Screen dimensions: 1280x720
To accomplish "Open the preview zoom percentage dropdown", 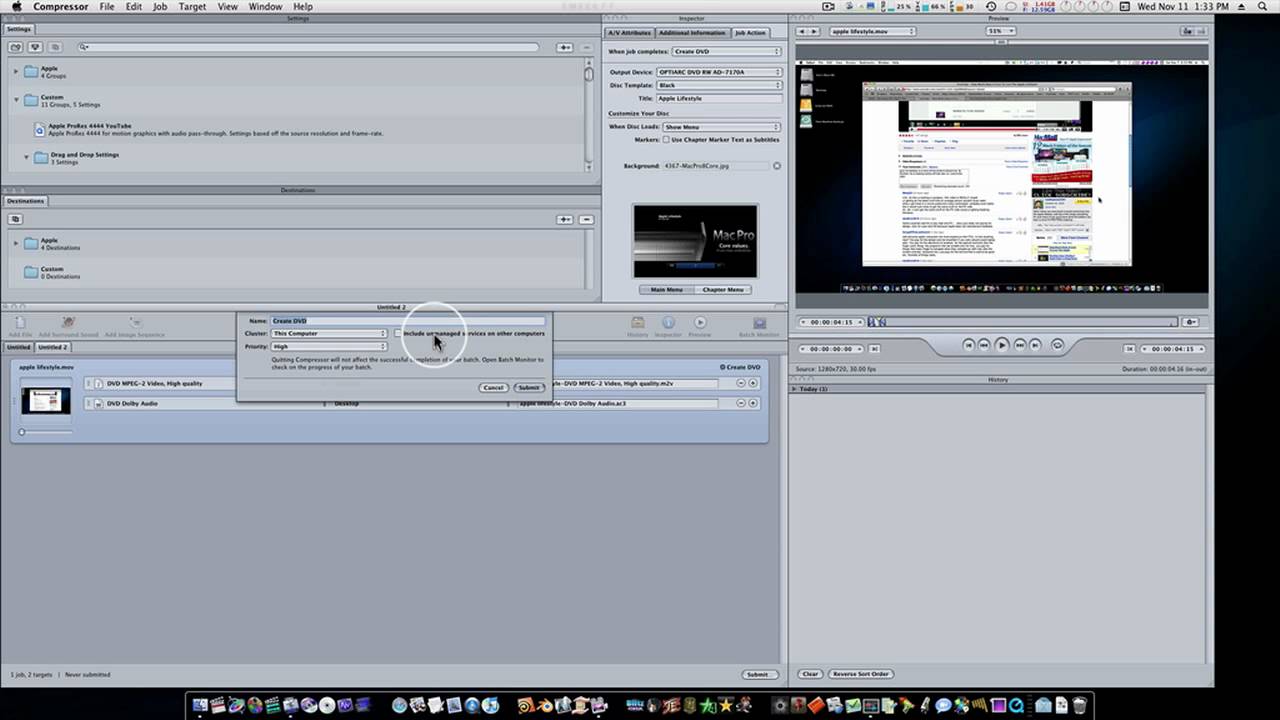I will coord(1000,31).
